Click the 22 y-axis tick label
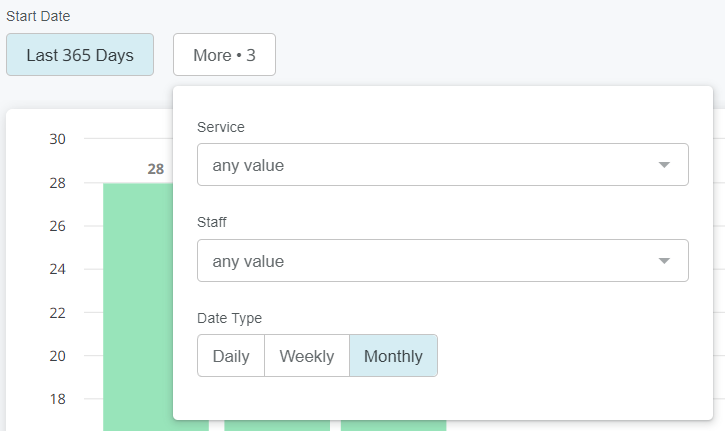The image size is (725, 431). click(x=57, y=313)
